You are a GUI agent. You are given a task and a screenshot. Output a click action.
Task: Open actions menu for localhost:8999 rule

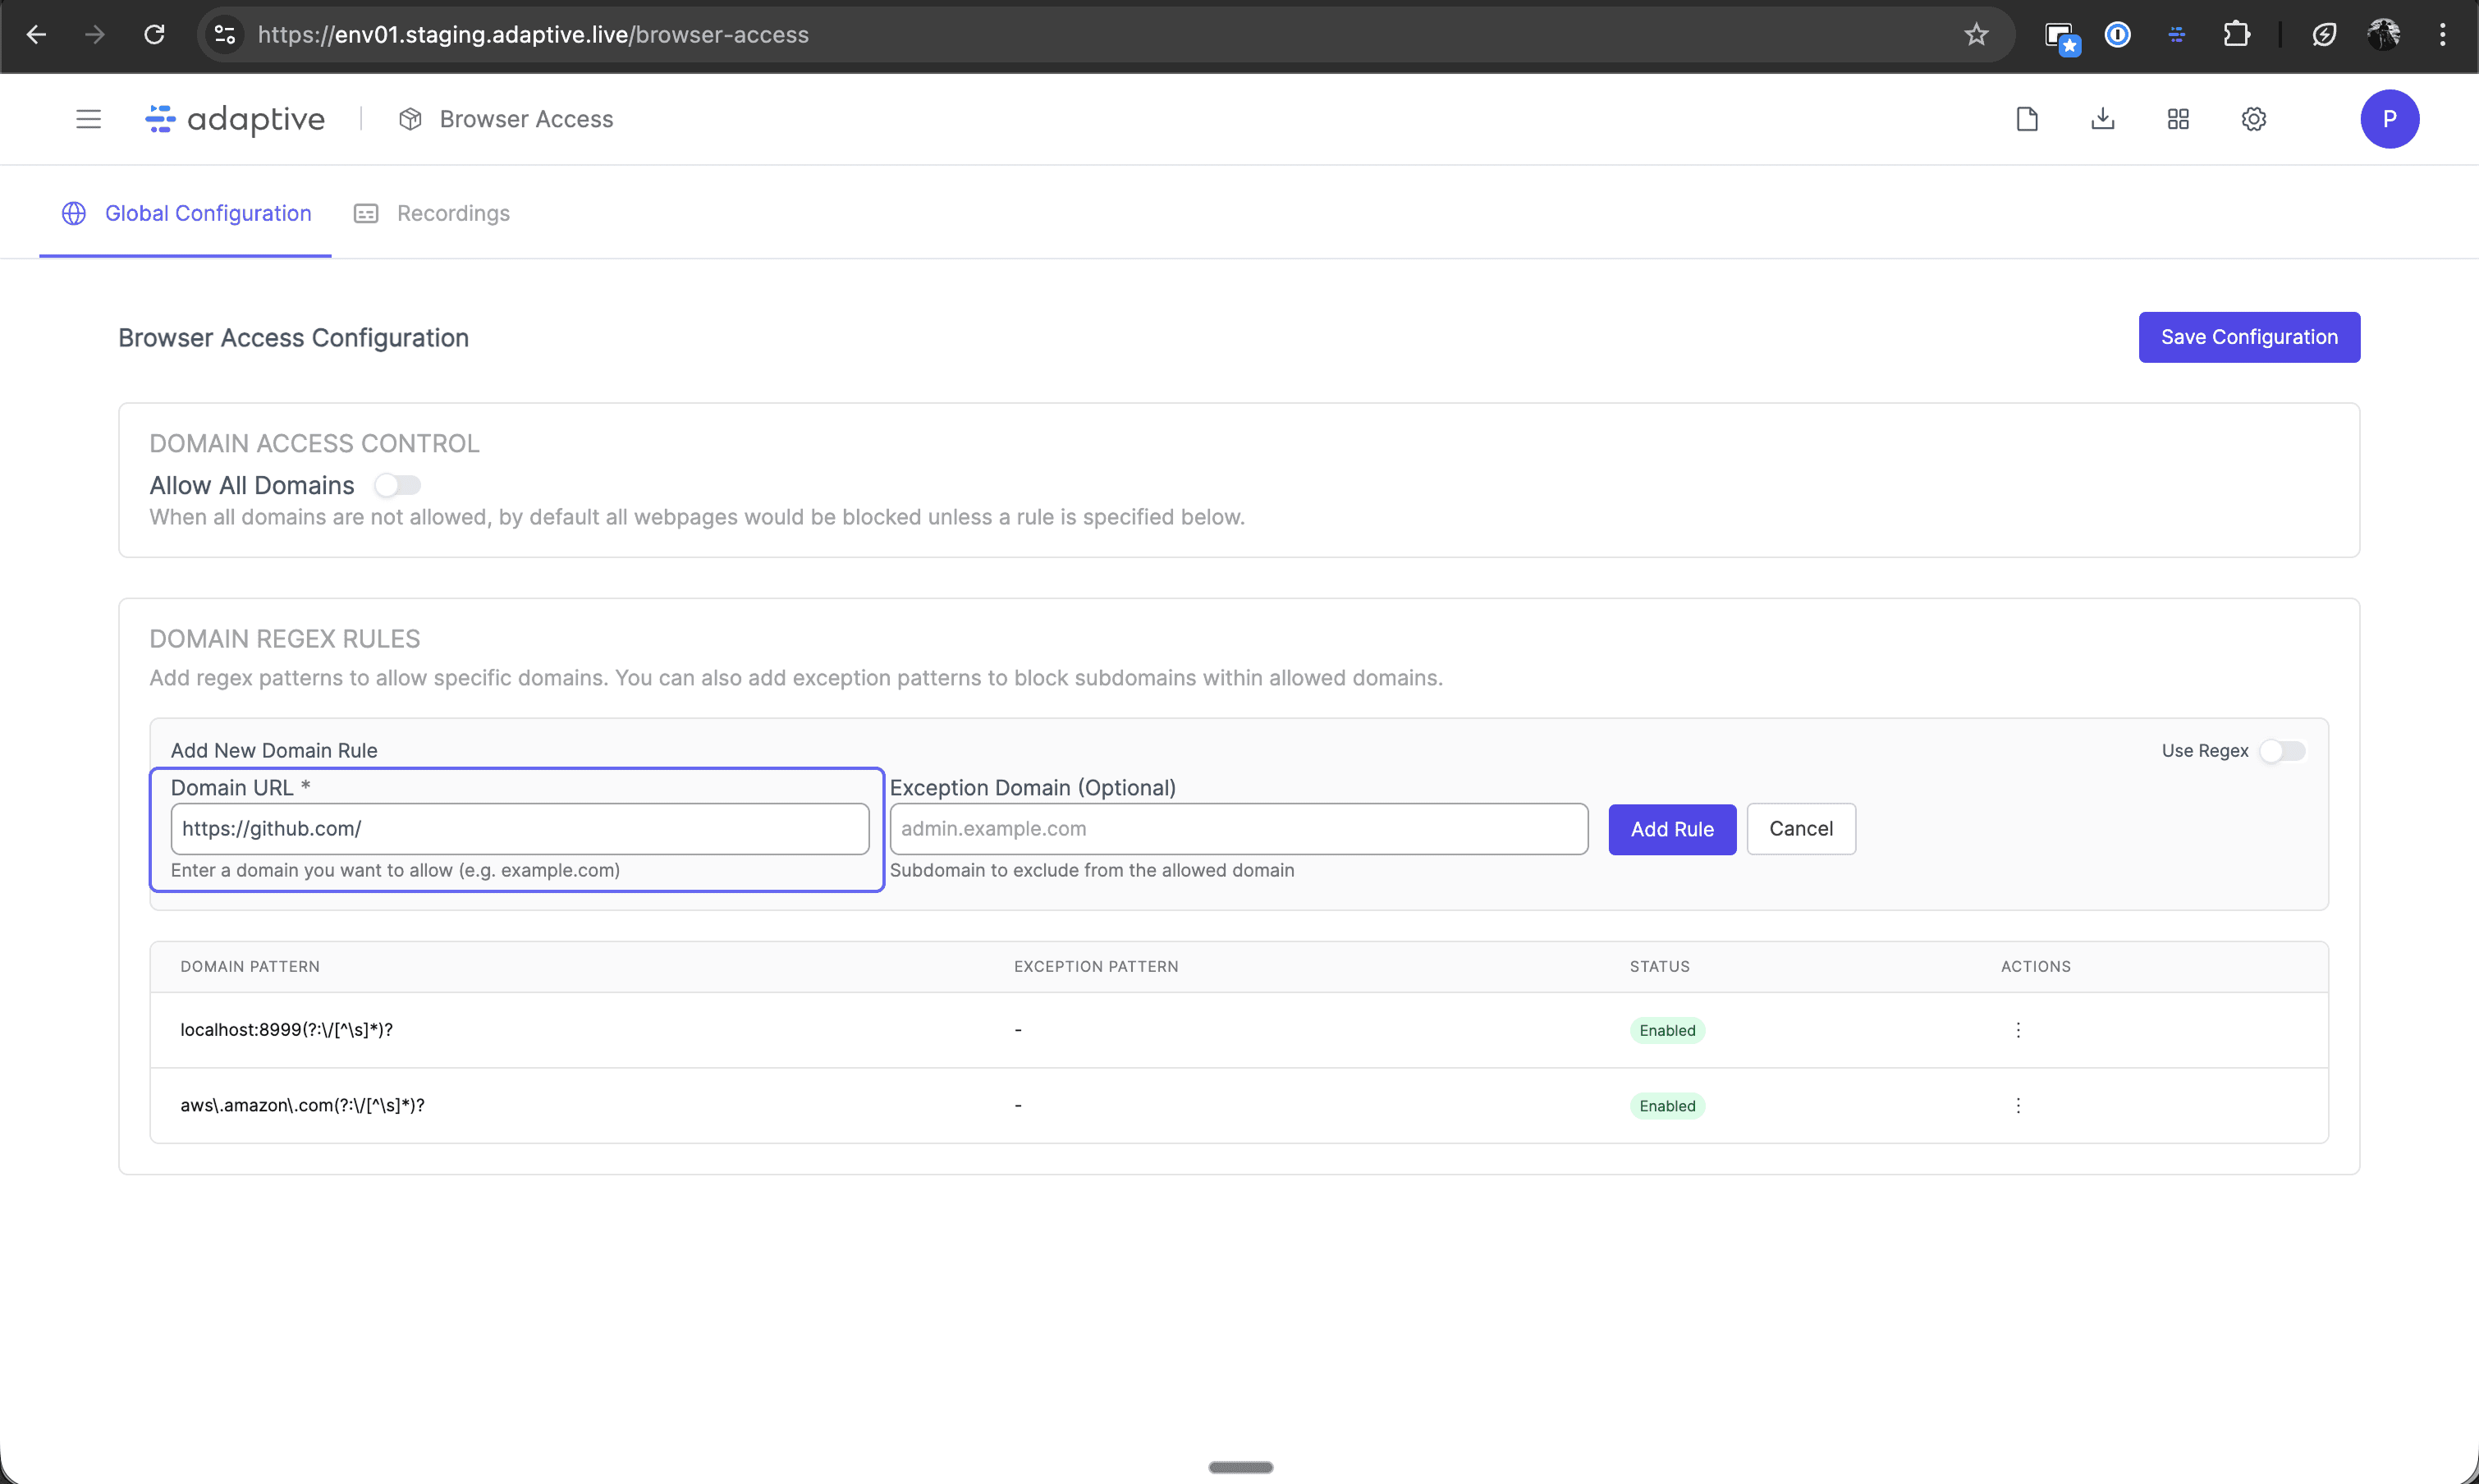click(x=2018, y=1030)
